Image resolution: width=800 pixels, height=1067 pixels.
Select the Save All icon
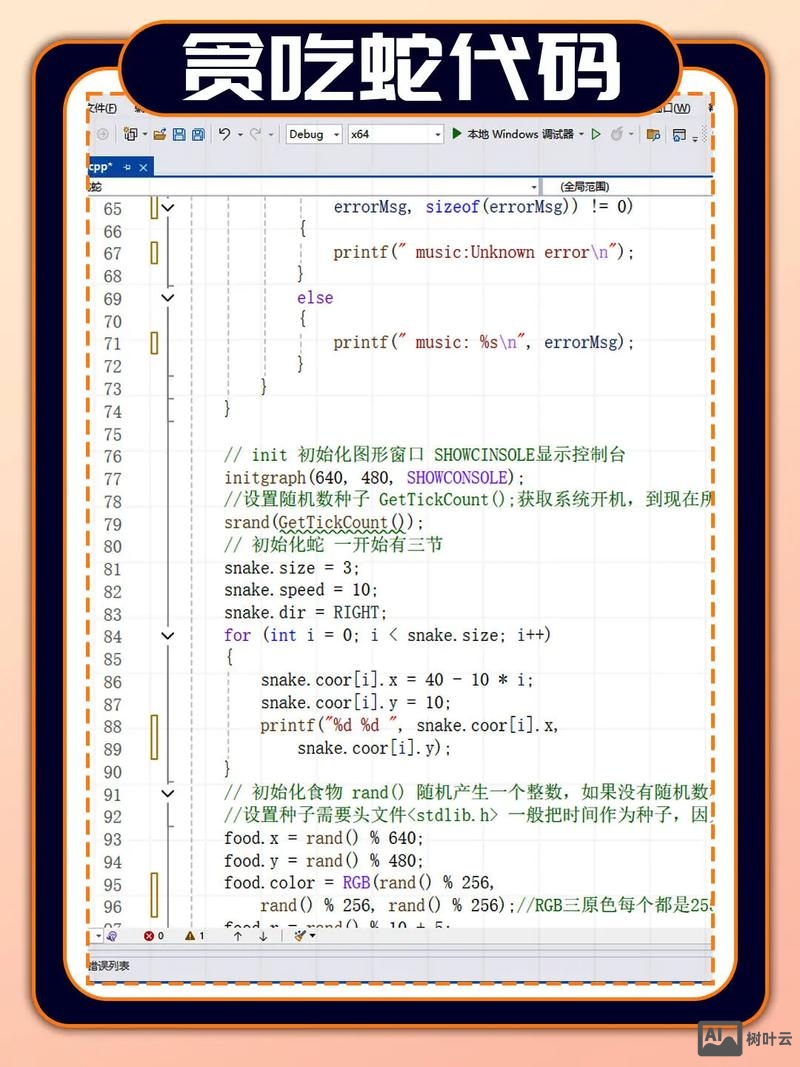pyautogui.click(x=196, y=134)
